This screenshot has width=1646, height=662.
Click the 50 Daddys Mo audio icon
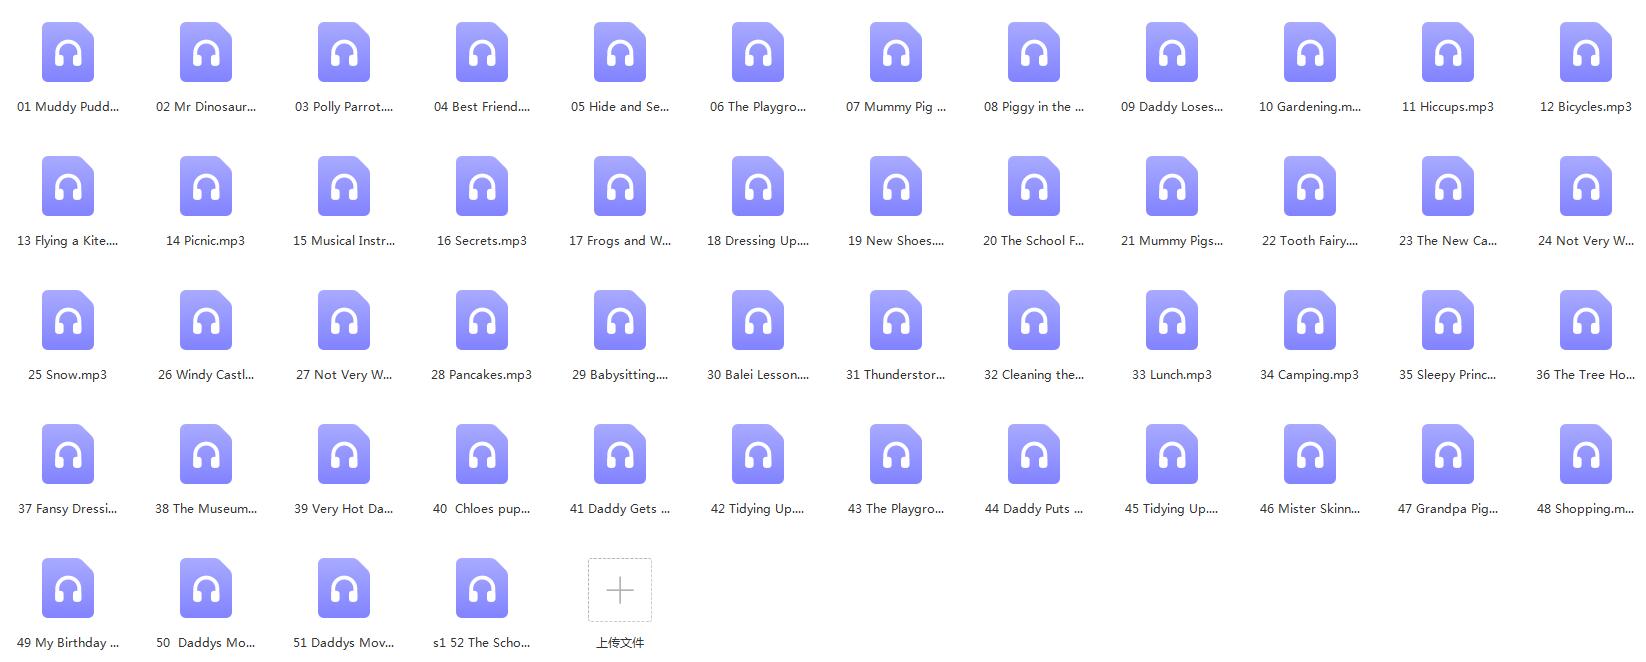click(x=206, y=588)
